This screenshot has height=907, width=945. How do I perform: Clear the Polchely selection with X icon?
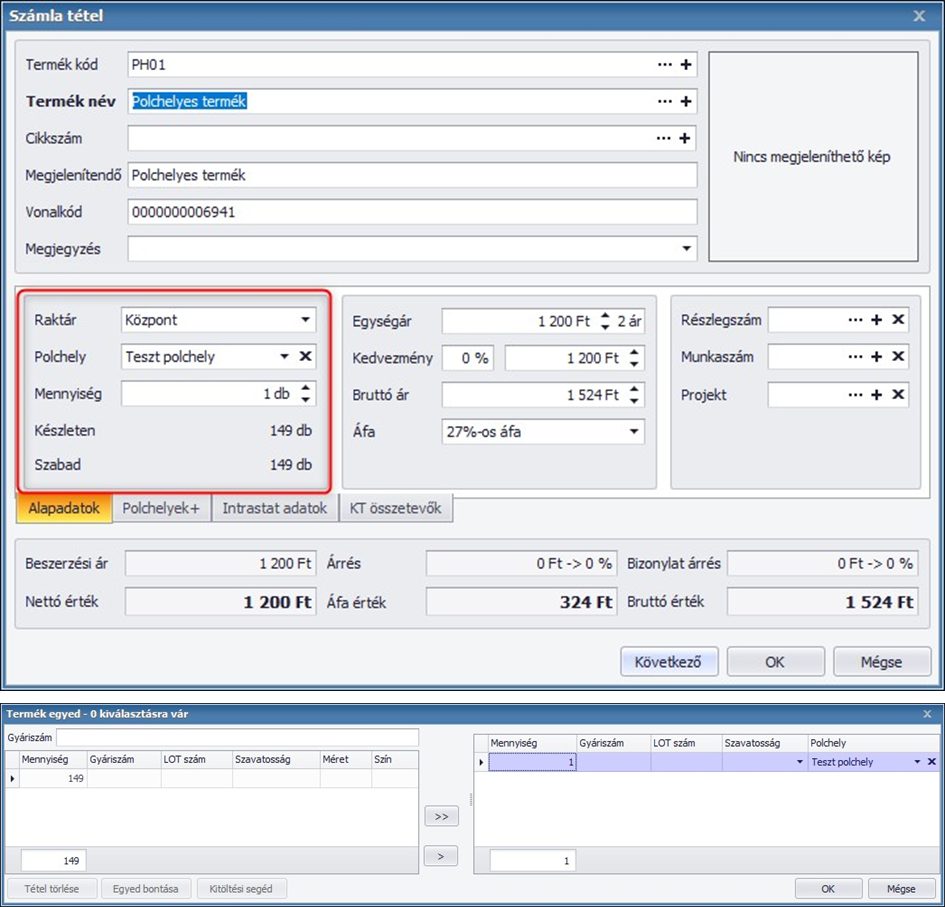coord(306,356)
